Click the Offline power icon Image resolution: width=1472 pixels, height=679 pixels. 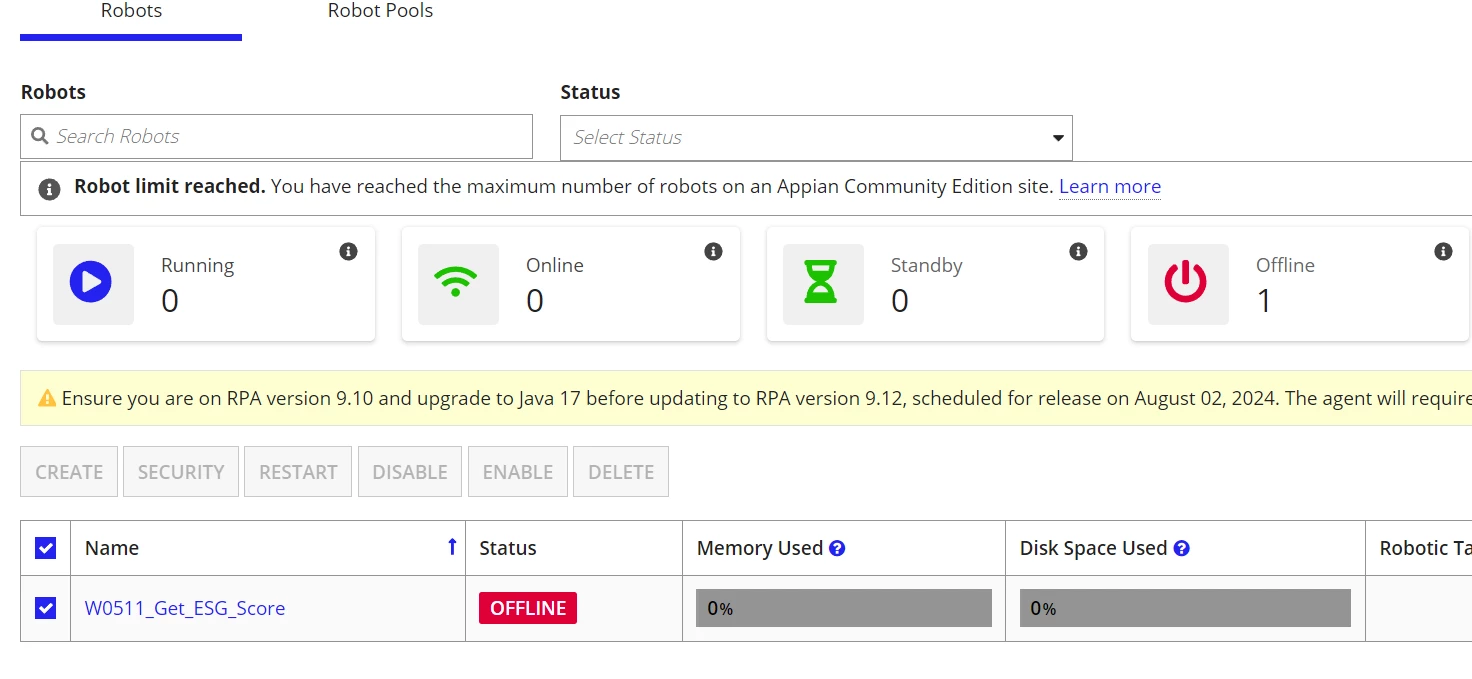1186,283
